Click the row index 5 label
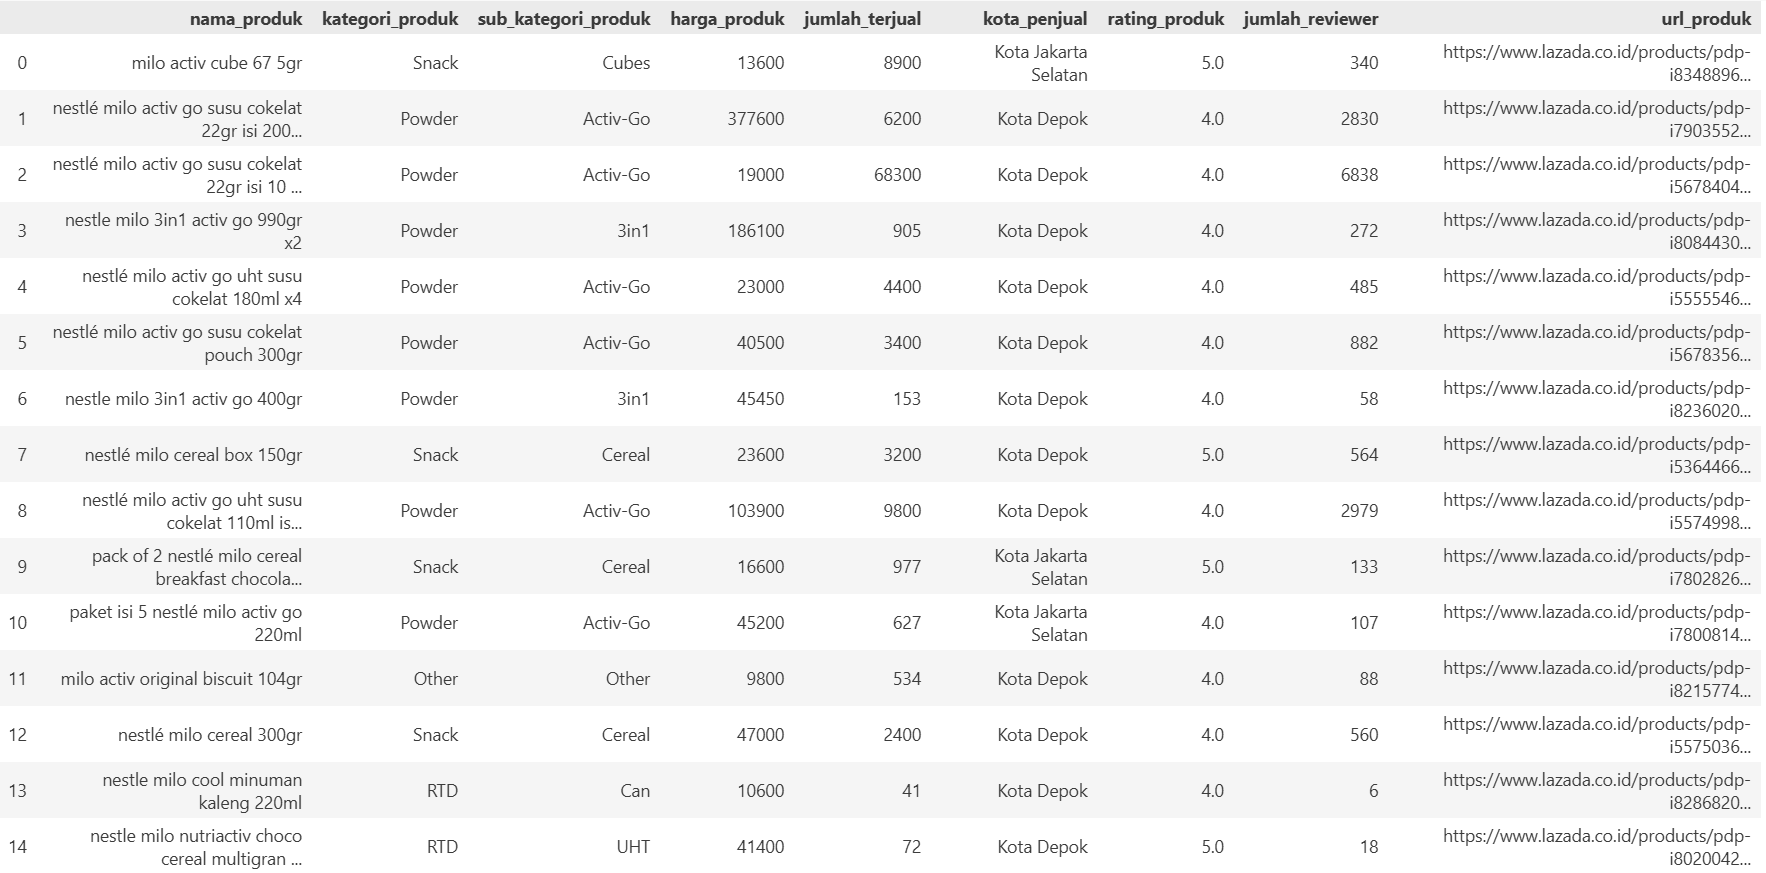Viewport: 1766px width, 873px height. 22,343
